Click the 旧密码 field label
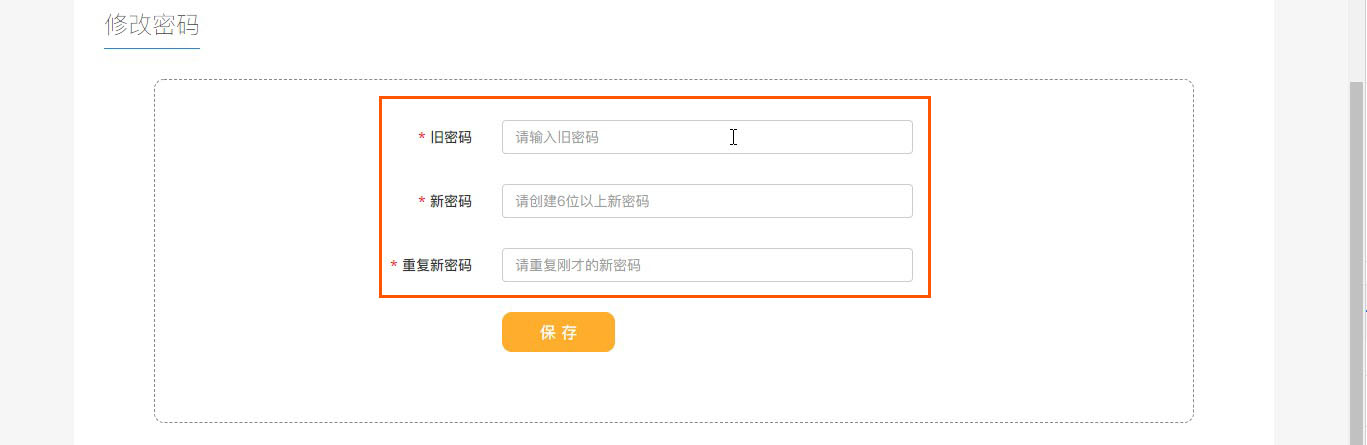Screen dimensions: 1367x445 451,138
